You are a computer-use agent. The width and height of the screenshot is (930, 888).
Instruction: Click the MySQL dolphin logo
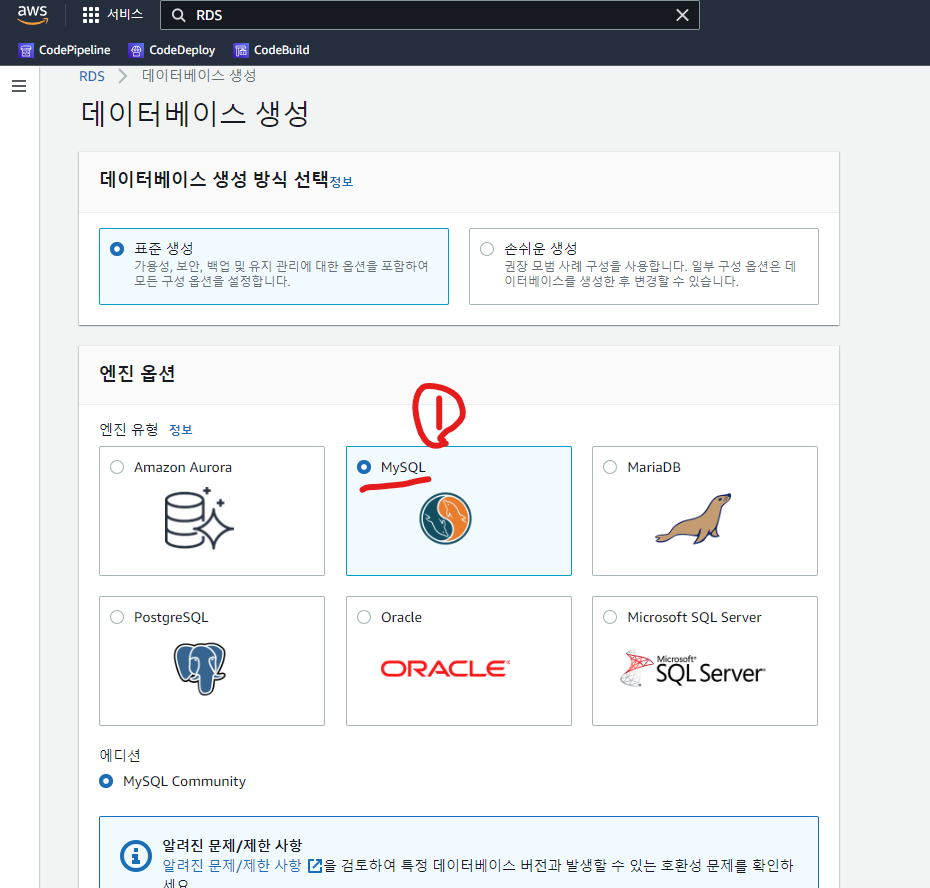click(445, 518)
